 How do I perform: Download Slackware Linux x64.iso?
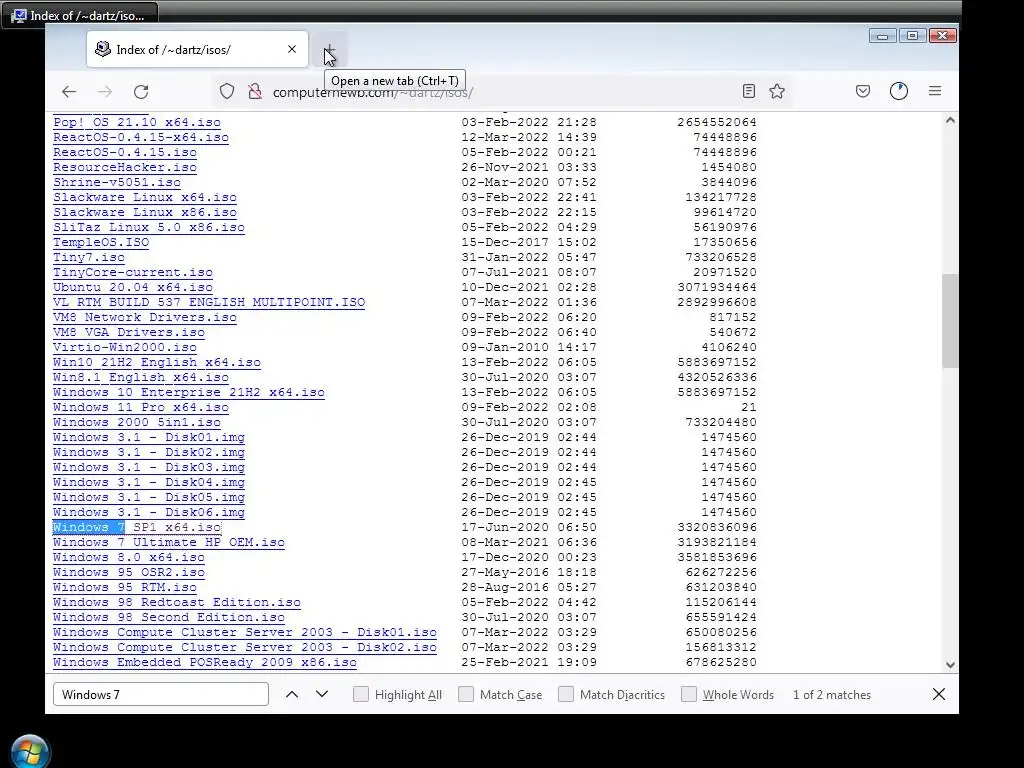click(145, 197)
